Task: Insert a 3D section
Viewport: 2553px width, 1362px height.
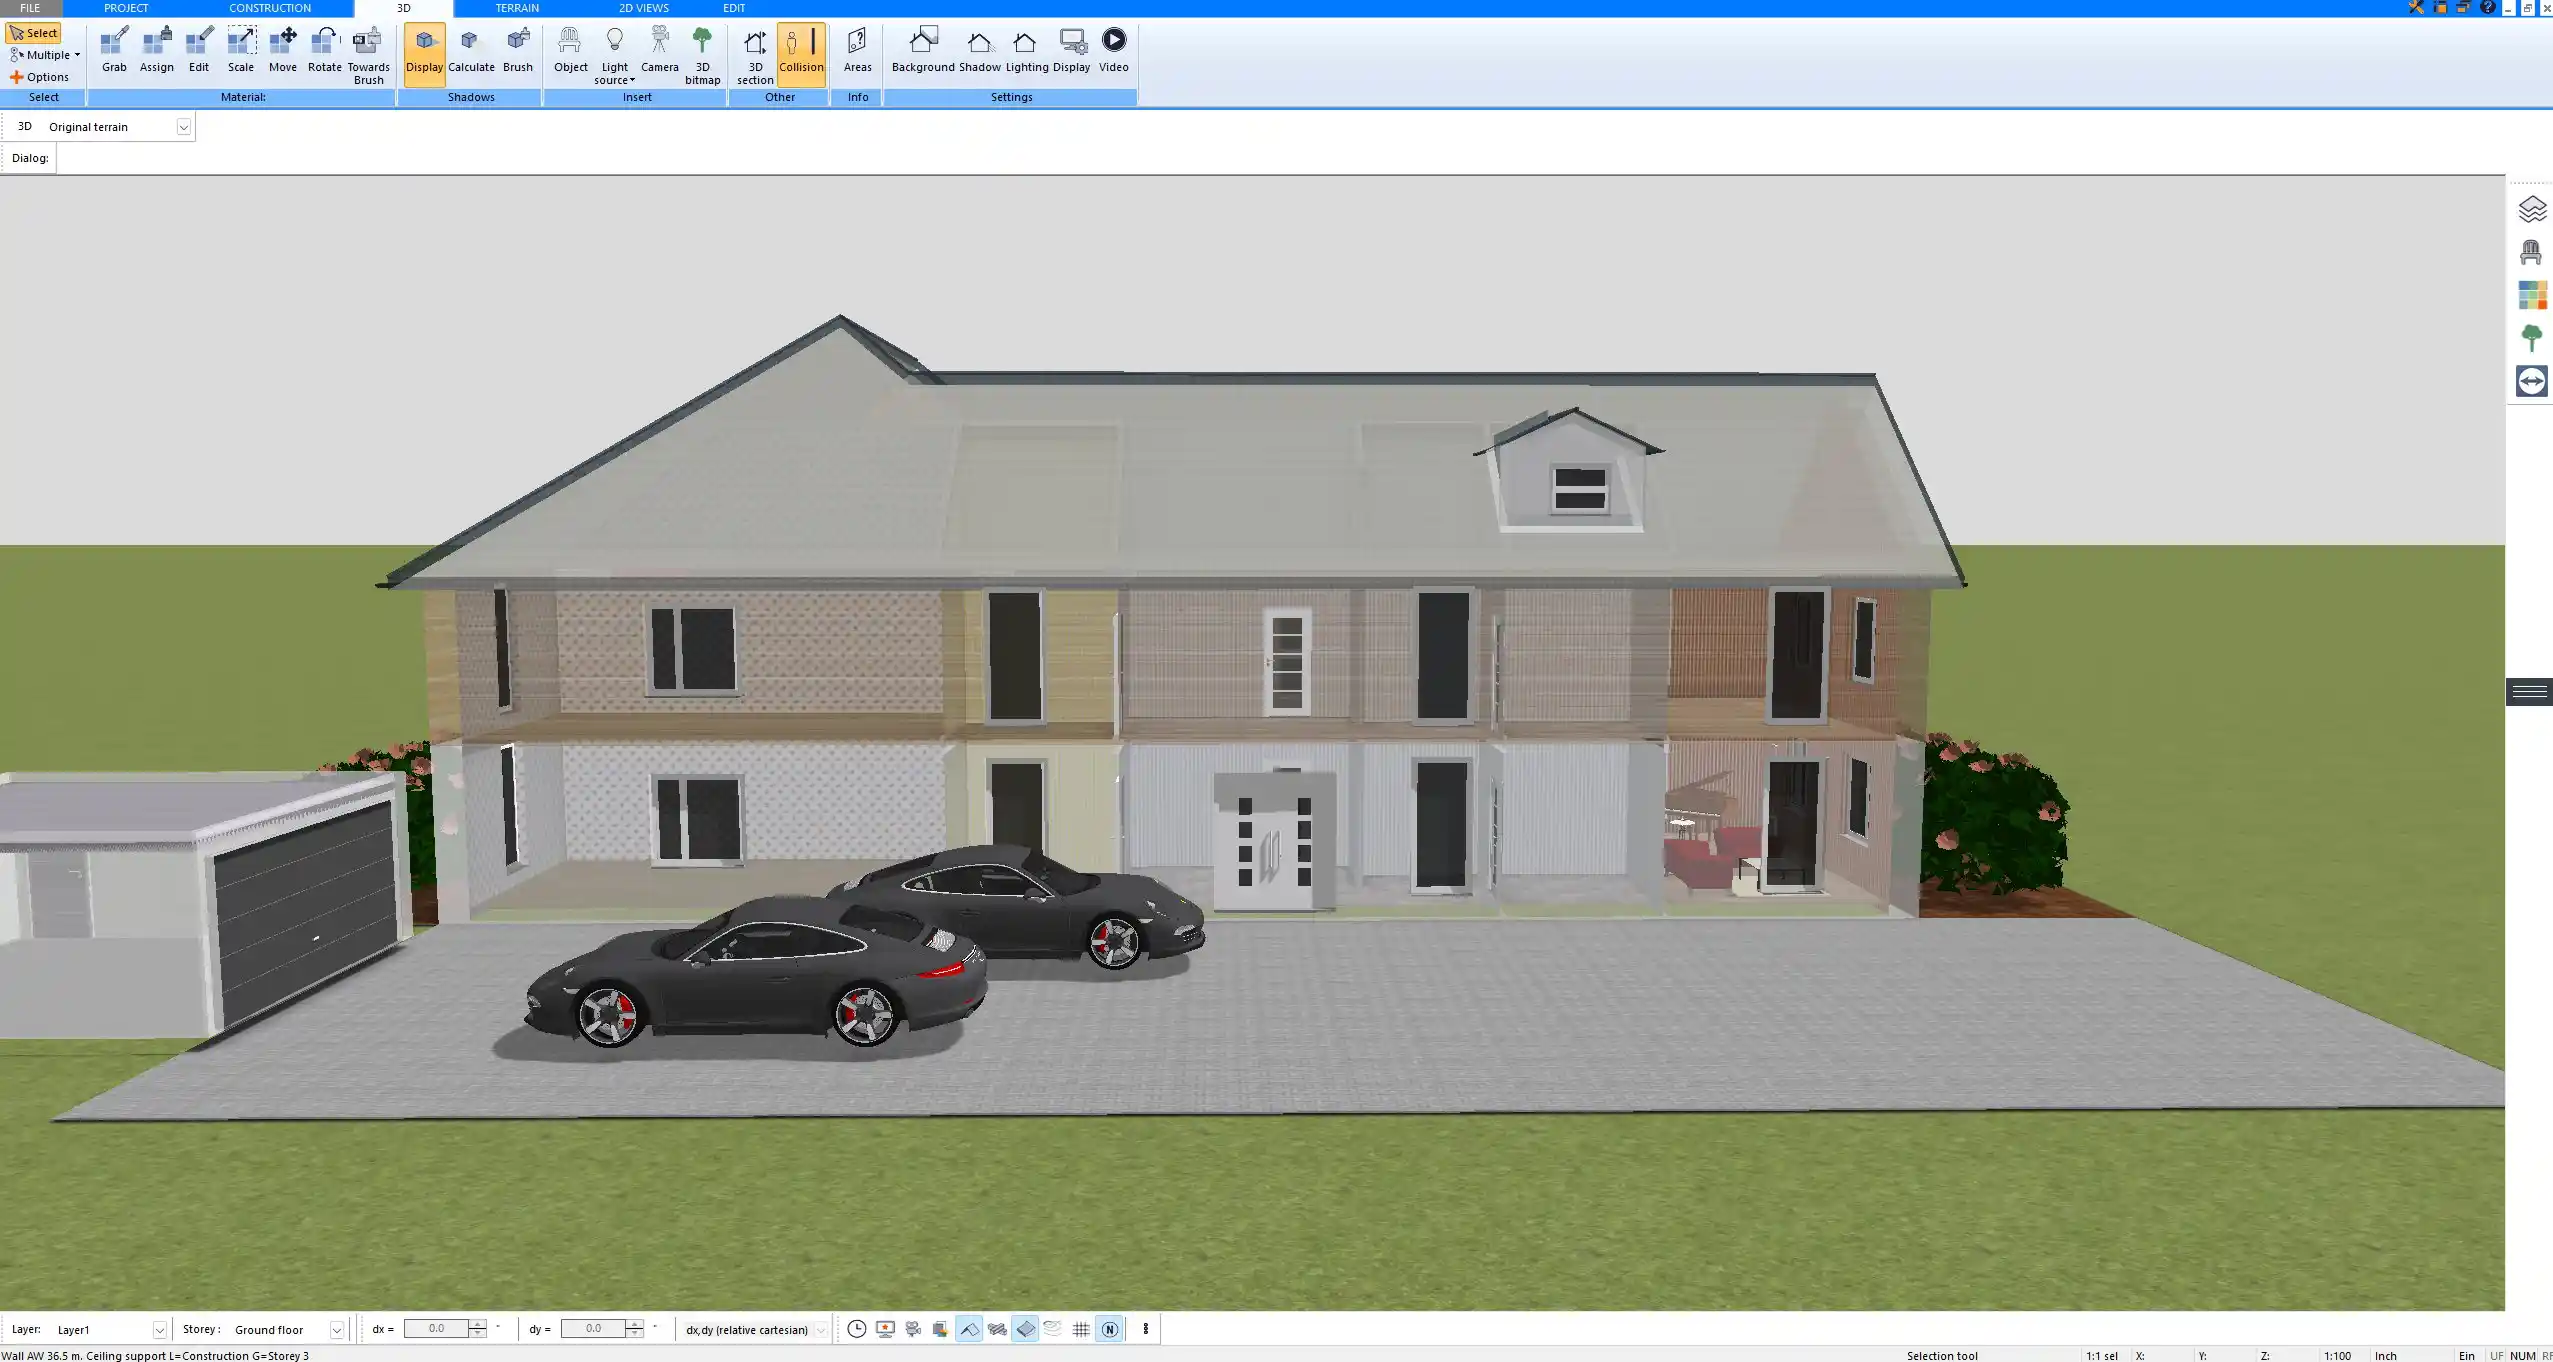Action: (753, 50)
